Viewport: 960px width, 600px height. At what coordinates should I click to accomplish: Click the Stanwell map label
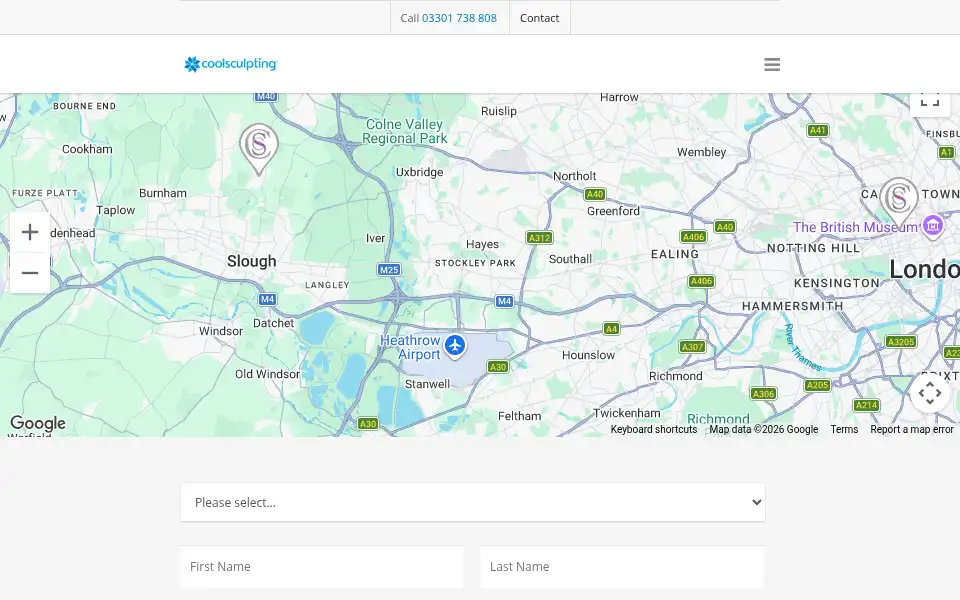[x=427, y=384]
